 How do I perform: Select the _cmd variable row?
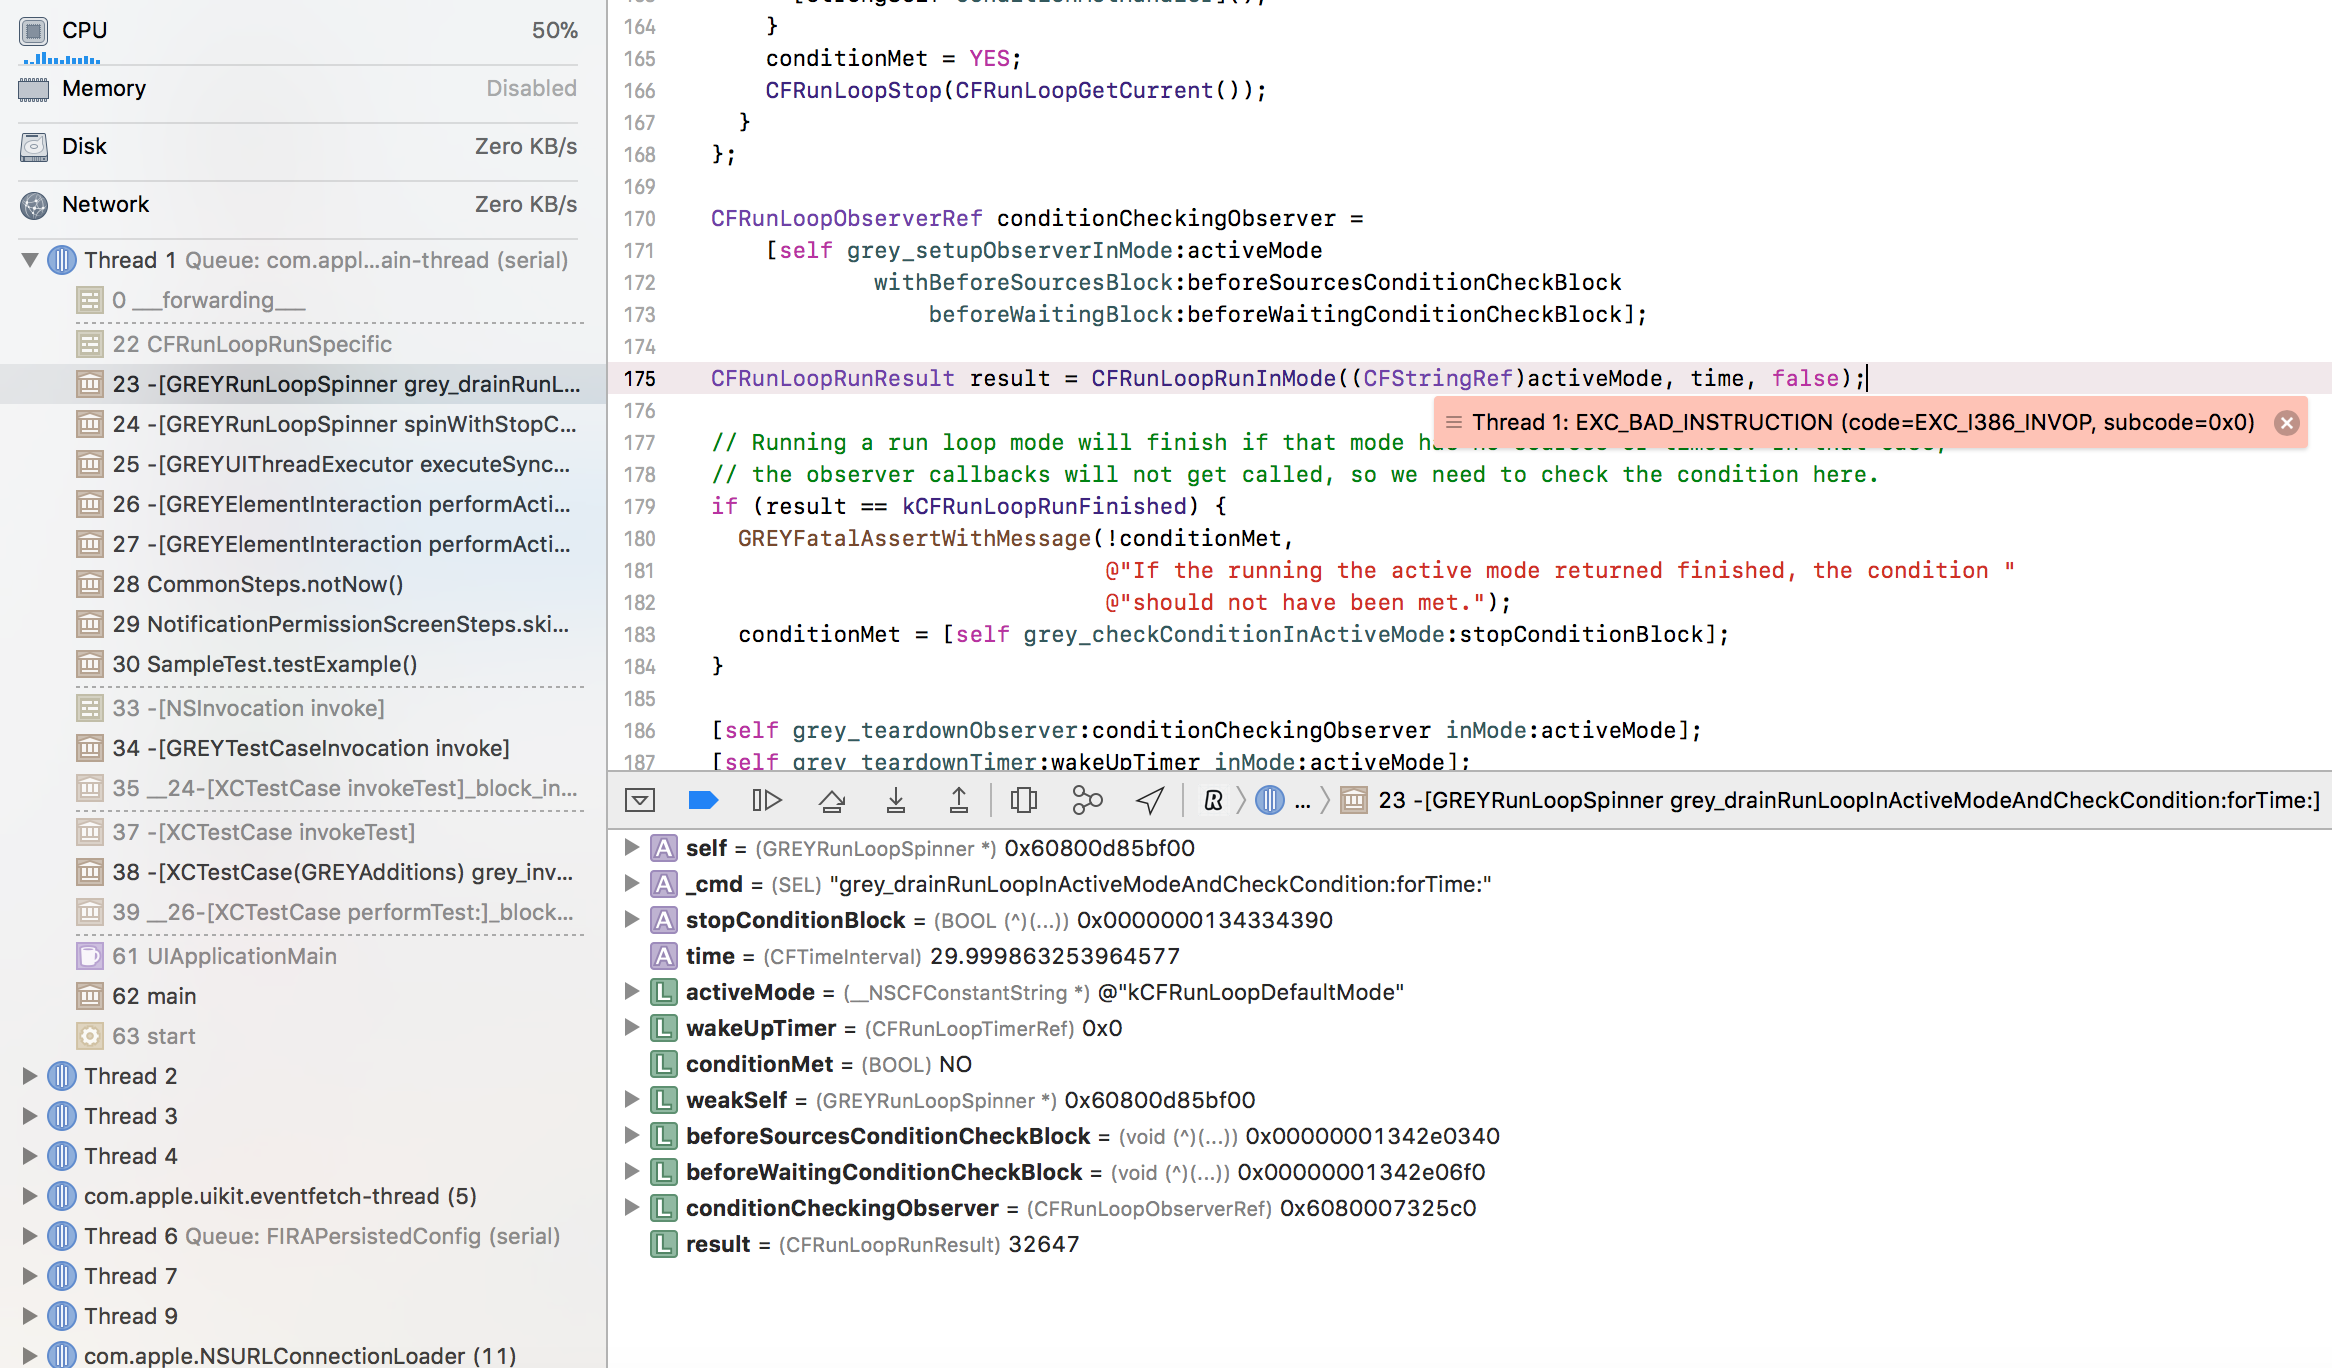click(x=1470, y=884)
